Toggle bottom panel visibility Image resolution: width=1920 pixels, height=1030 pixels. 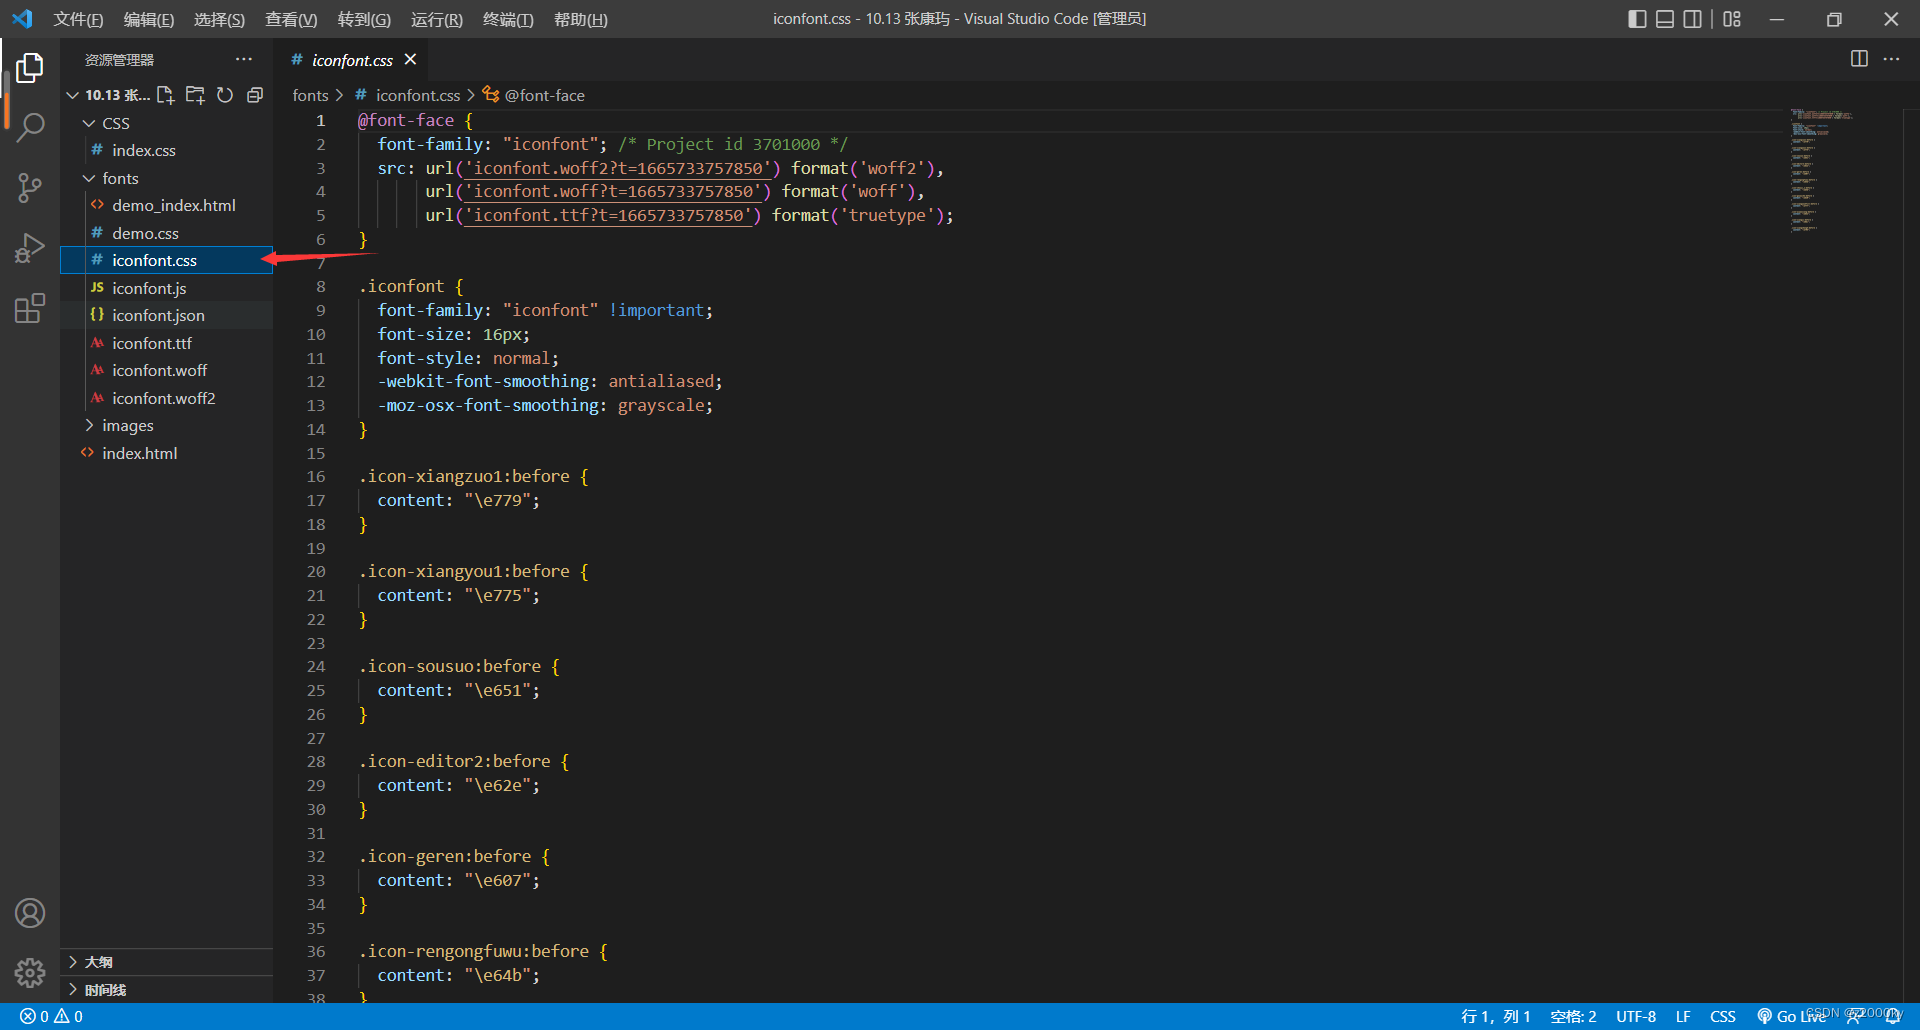coord(1665,19)
